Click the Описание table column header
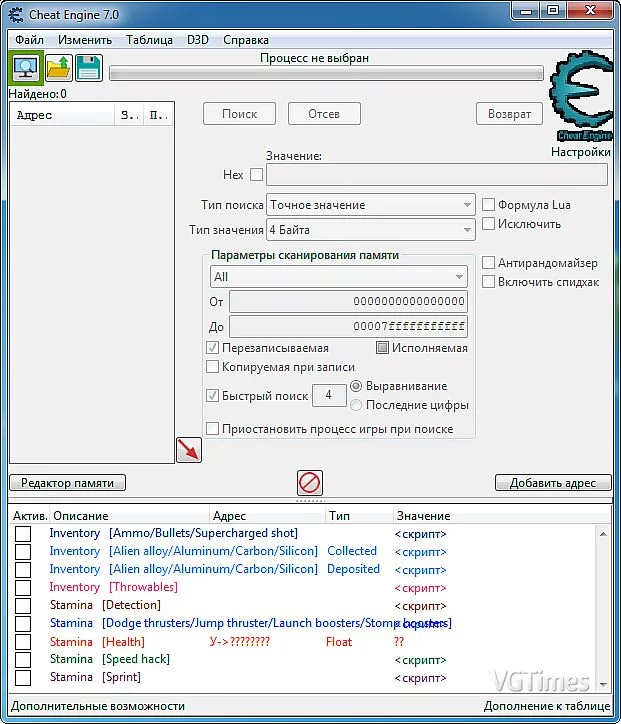621x724 pixels. pyautogui.click(x=129, y=515)
